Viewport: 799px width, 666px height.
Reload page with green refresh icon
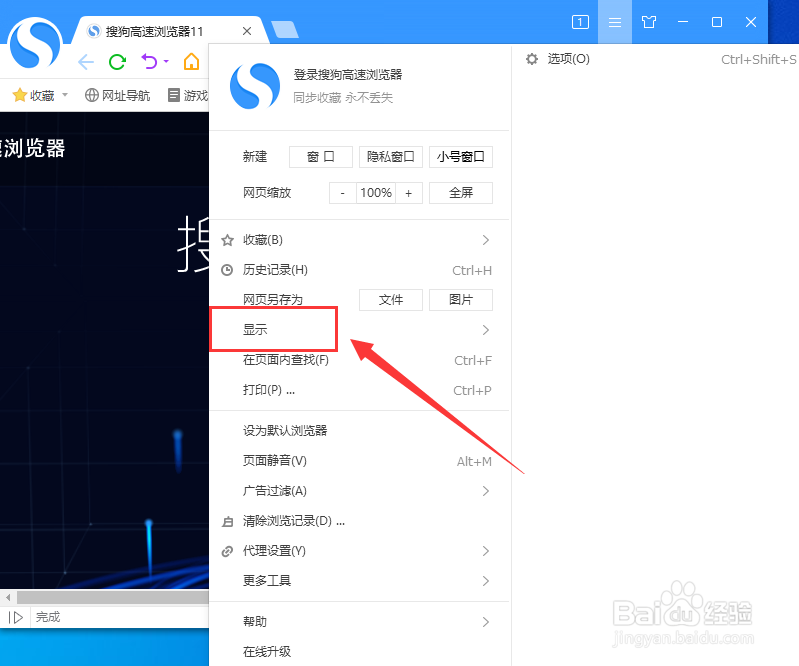[x=117, y=62]
